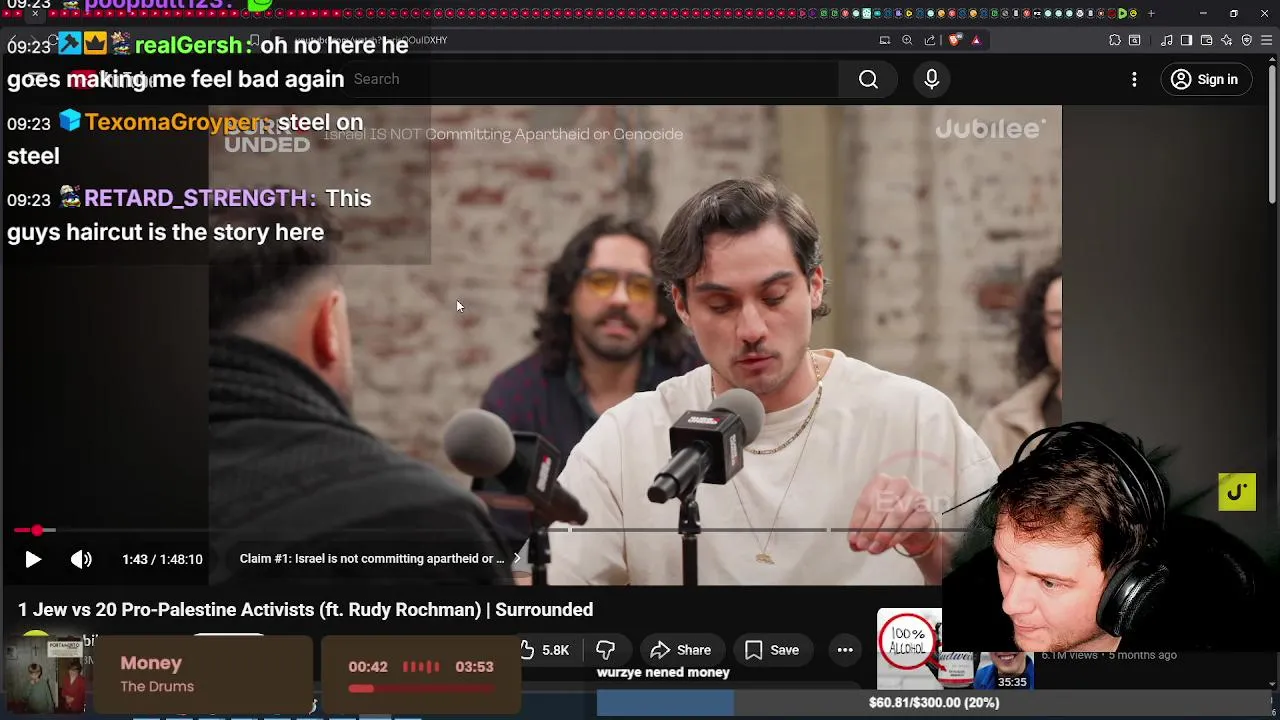
Task: Click the browser share page icon
Action: (930, 40)
